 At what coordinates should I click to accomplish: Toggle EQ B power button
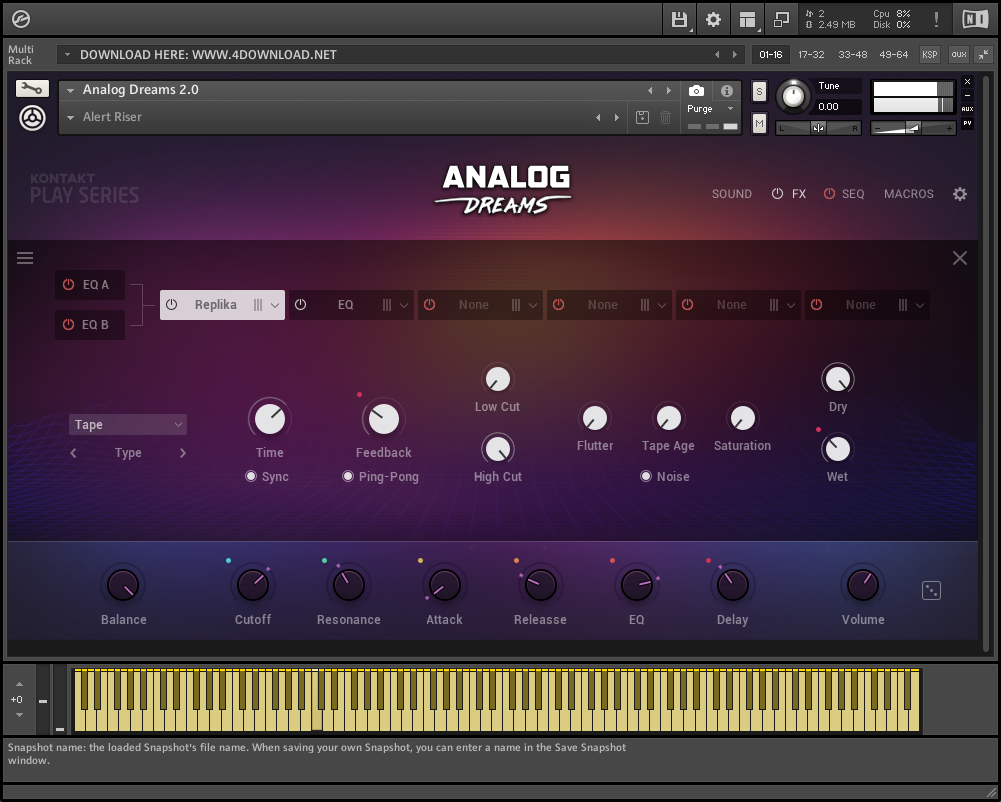pos(68,324)
